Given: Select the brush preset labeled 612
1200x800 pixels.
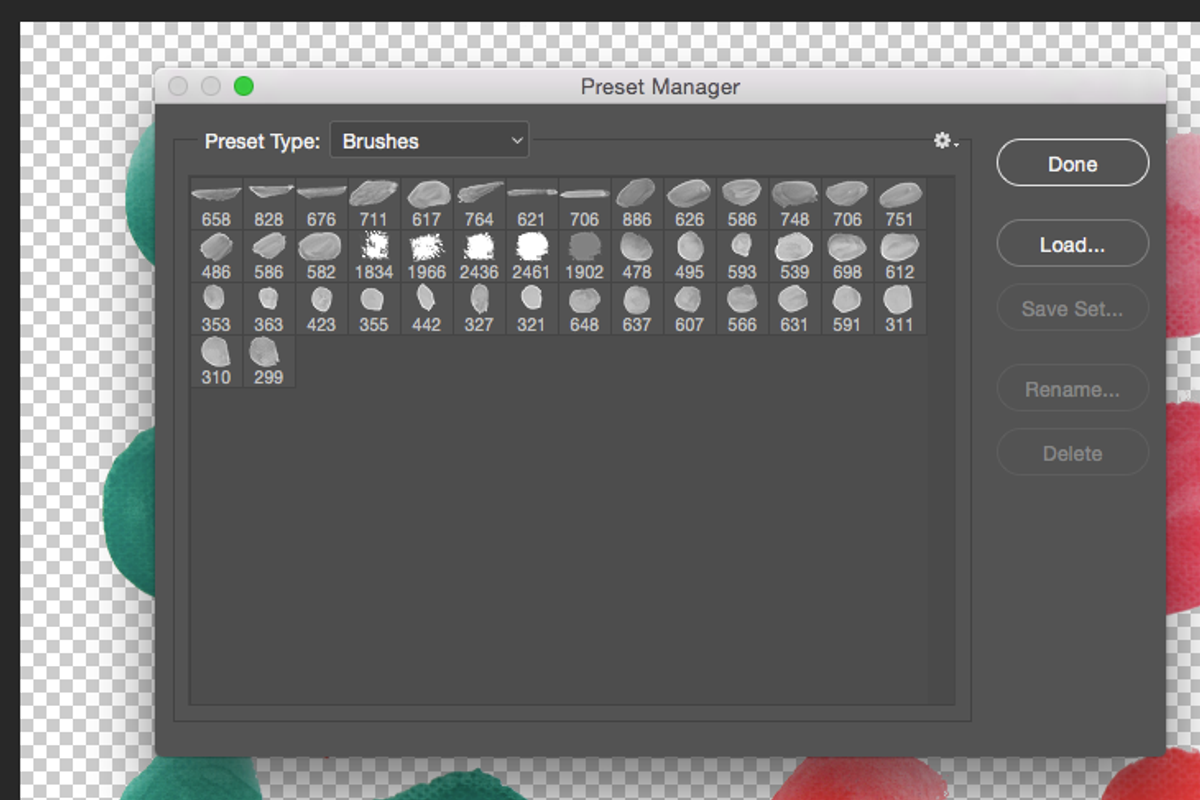Looking at the screenshot, I should point(900,257).
